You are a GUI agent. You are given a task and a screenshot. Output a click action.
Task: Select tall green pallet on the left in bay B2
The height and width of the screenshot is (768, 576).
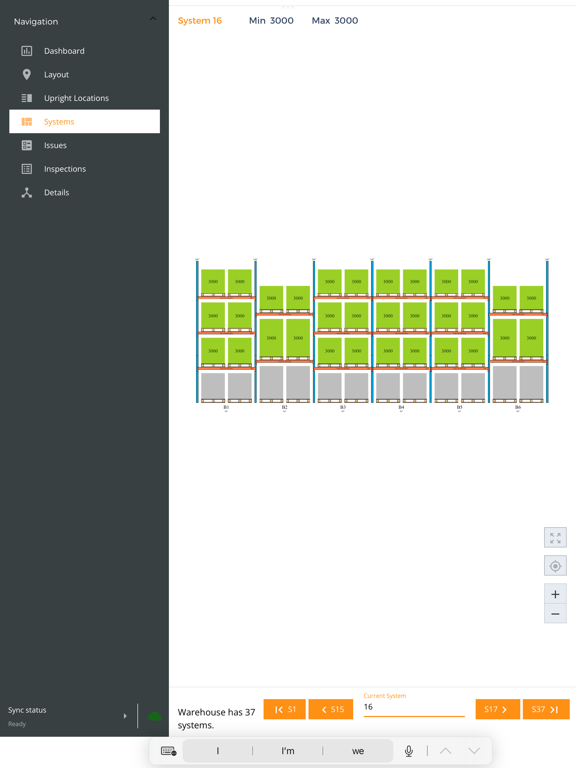tap(271, 338)
